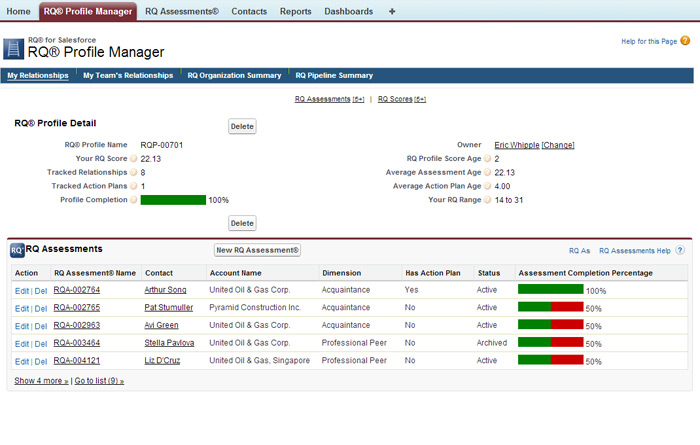The height and width of the screenshot is (445, 700).
Task: Edit assessment RQA-002765
Action: (x=22, y=308)
